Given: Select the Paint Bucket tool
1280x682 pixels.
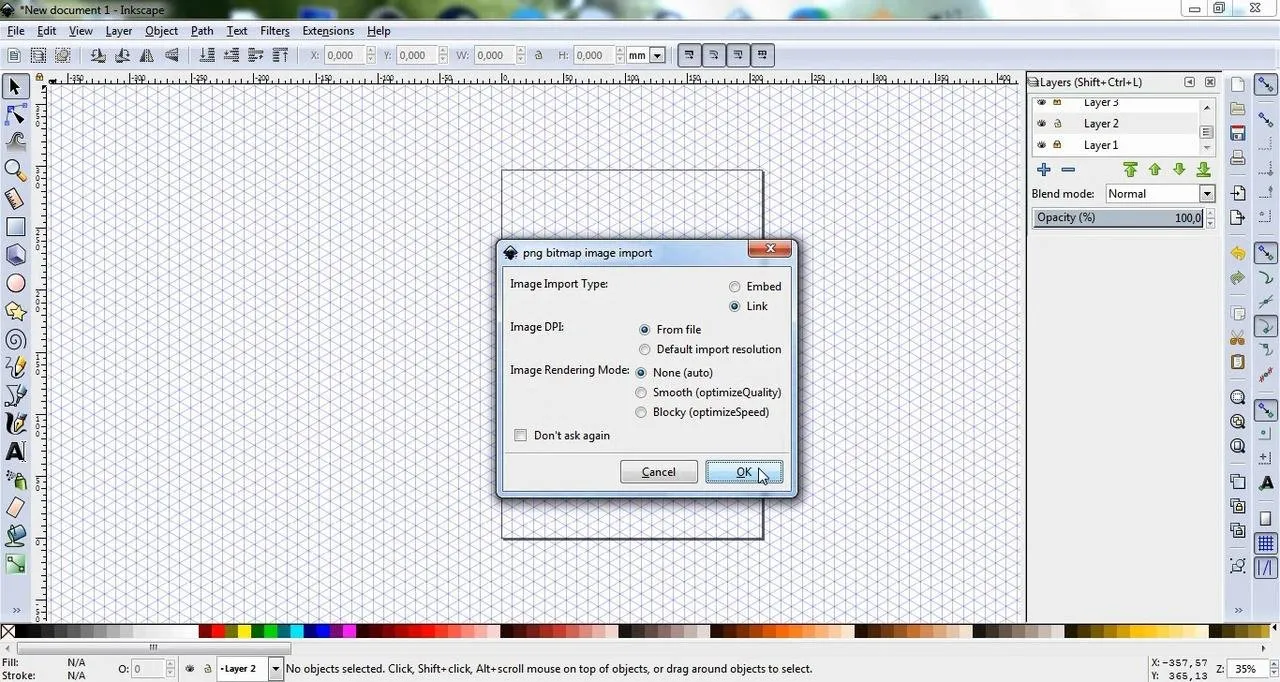Looking at the screenshot, I should [15, 536].
